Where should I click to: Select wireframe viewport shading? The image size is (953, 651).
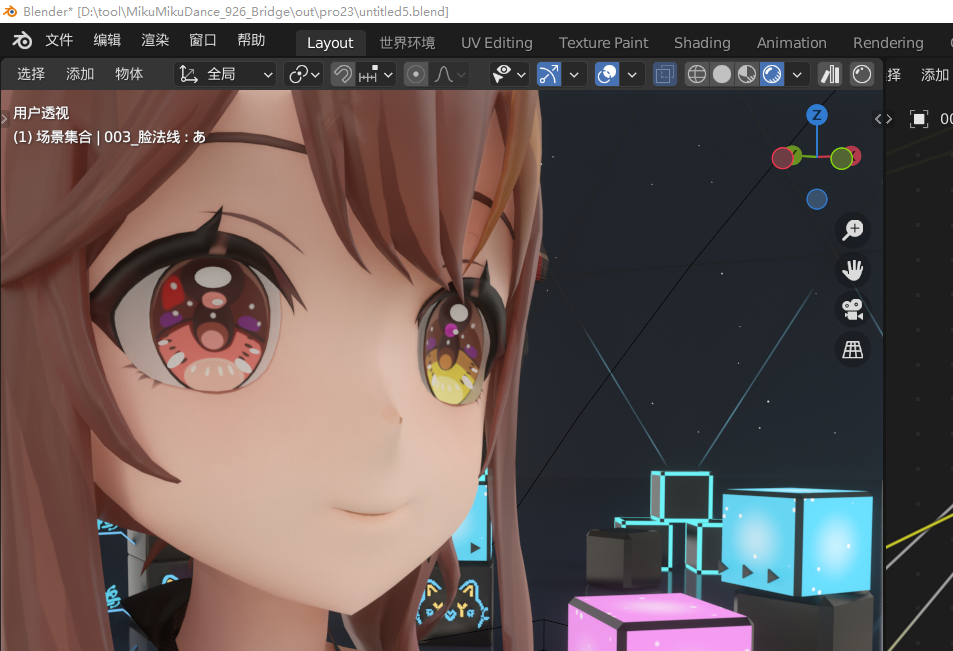697,75
